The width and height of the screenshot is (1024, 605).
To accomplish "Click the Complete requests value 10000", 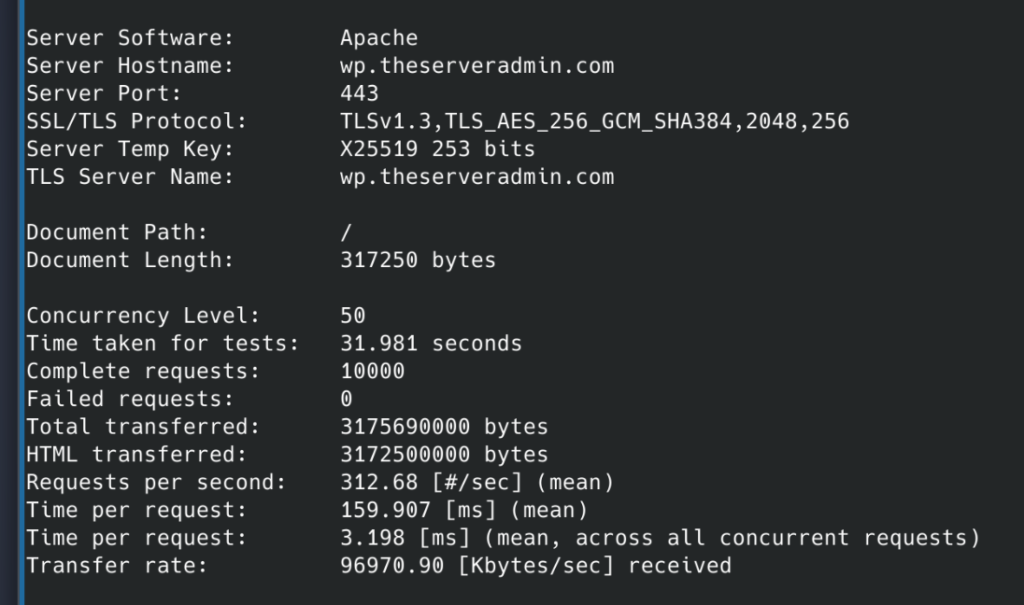I will pos(372,372).
